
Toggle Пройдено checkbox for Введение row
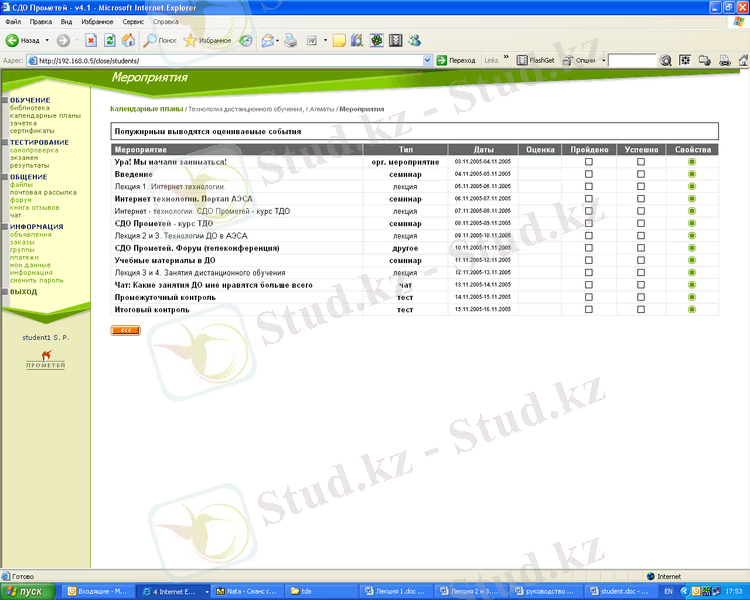point(589,174)
